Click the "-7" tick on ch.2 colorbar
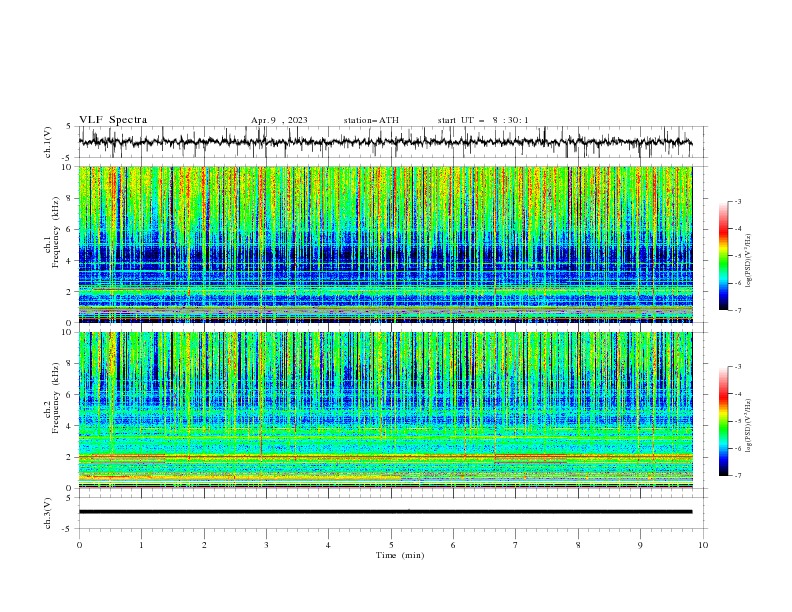This screenshot has width=792, height=612. pyautogui.click(x=737, y=475)
